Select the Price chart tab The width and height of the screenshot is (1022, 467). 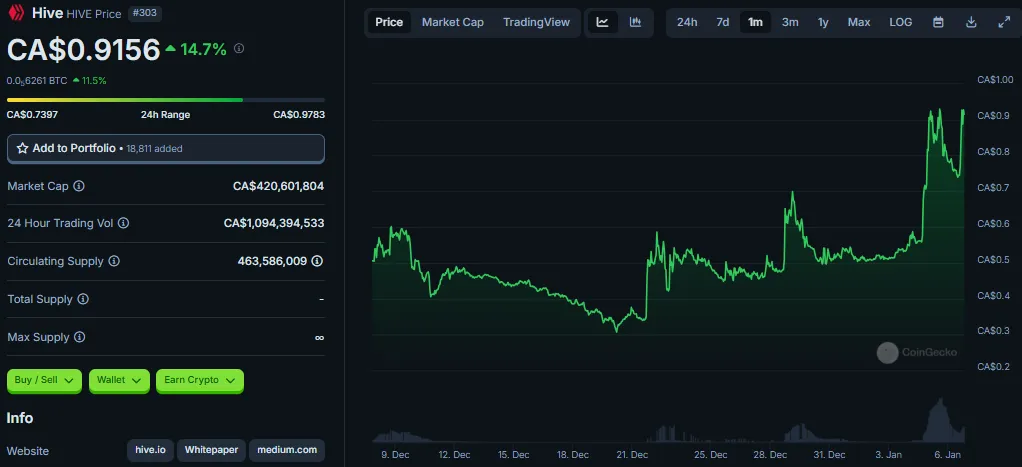(389, 22)
